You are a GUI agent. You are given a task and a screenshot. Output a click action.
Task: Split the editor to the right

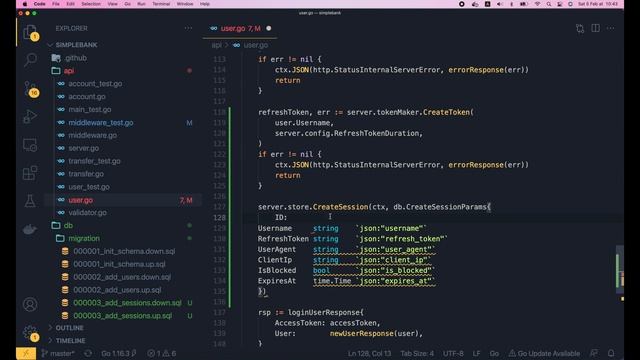click(596, 28)
